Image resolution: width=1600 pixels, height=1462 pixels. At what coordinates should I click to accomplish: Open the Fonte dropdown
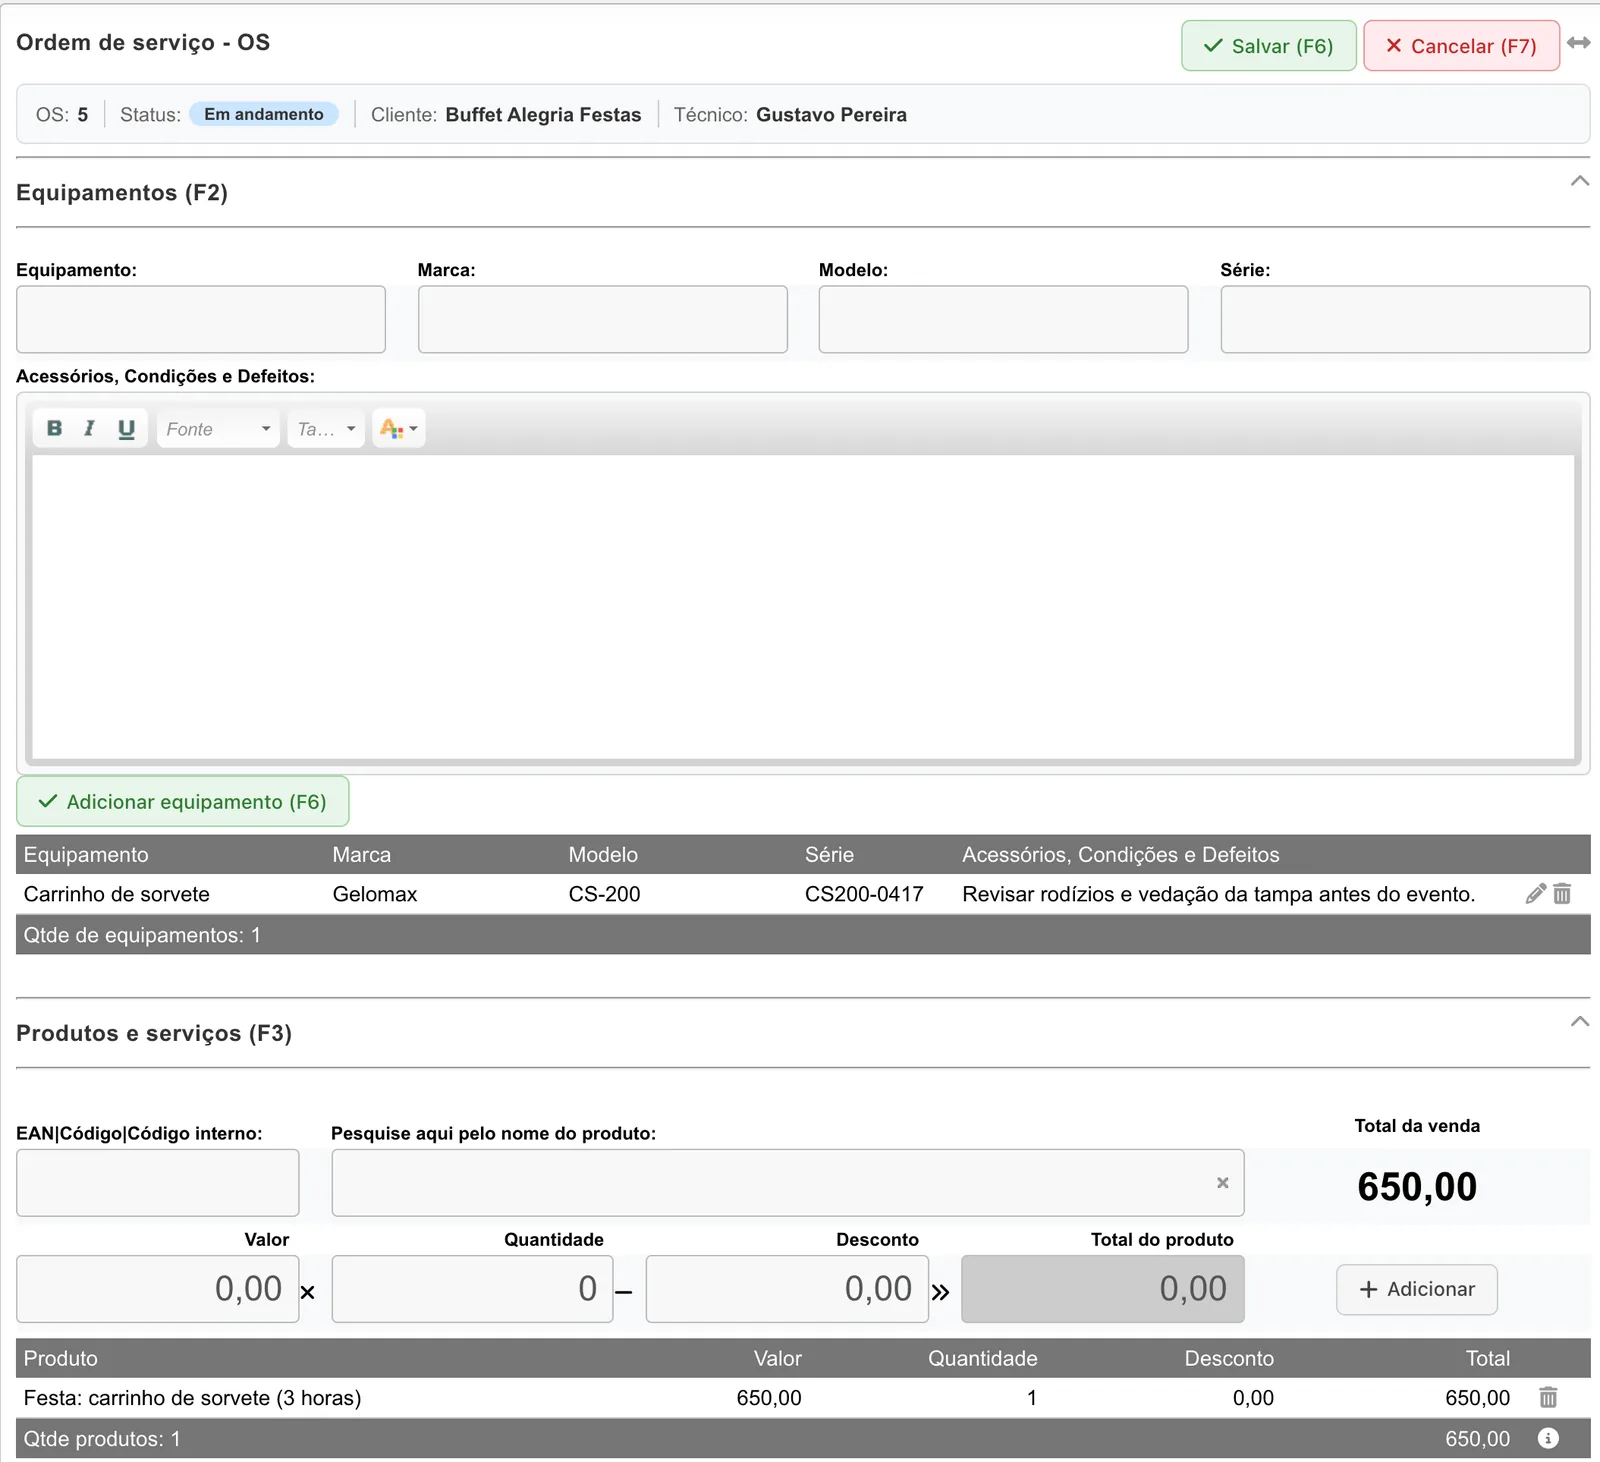pos(218,428)
